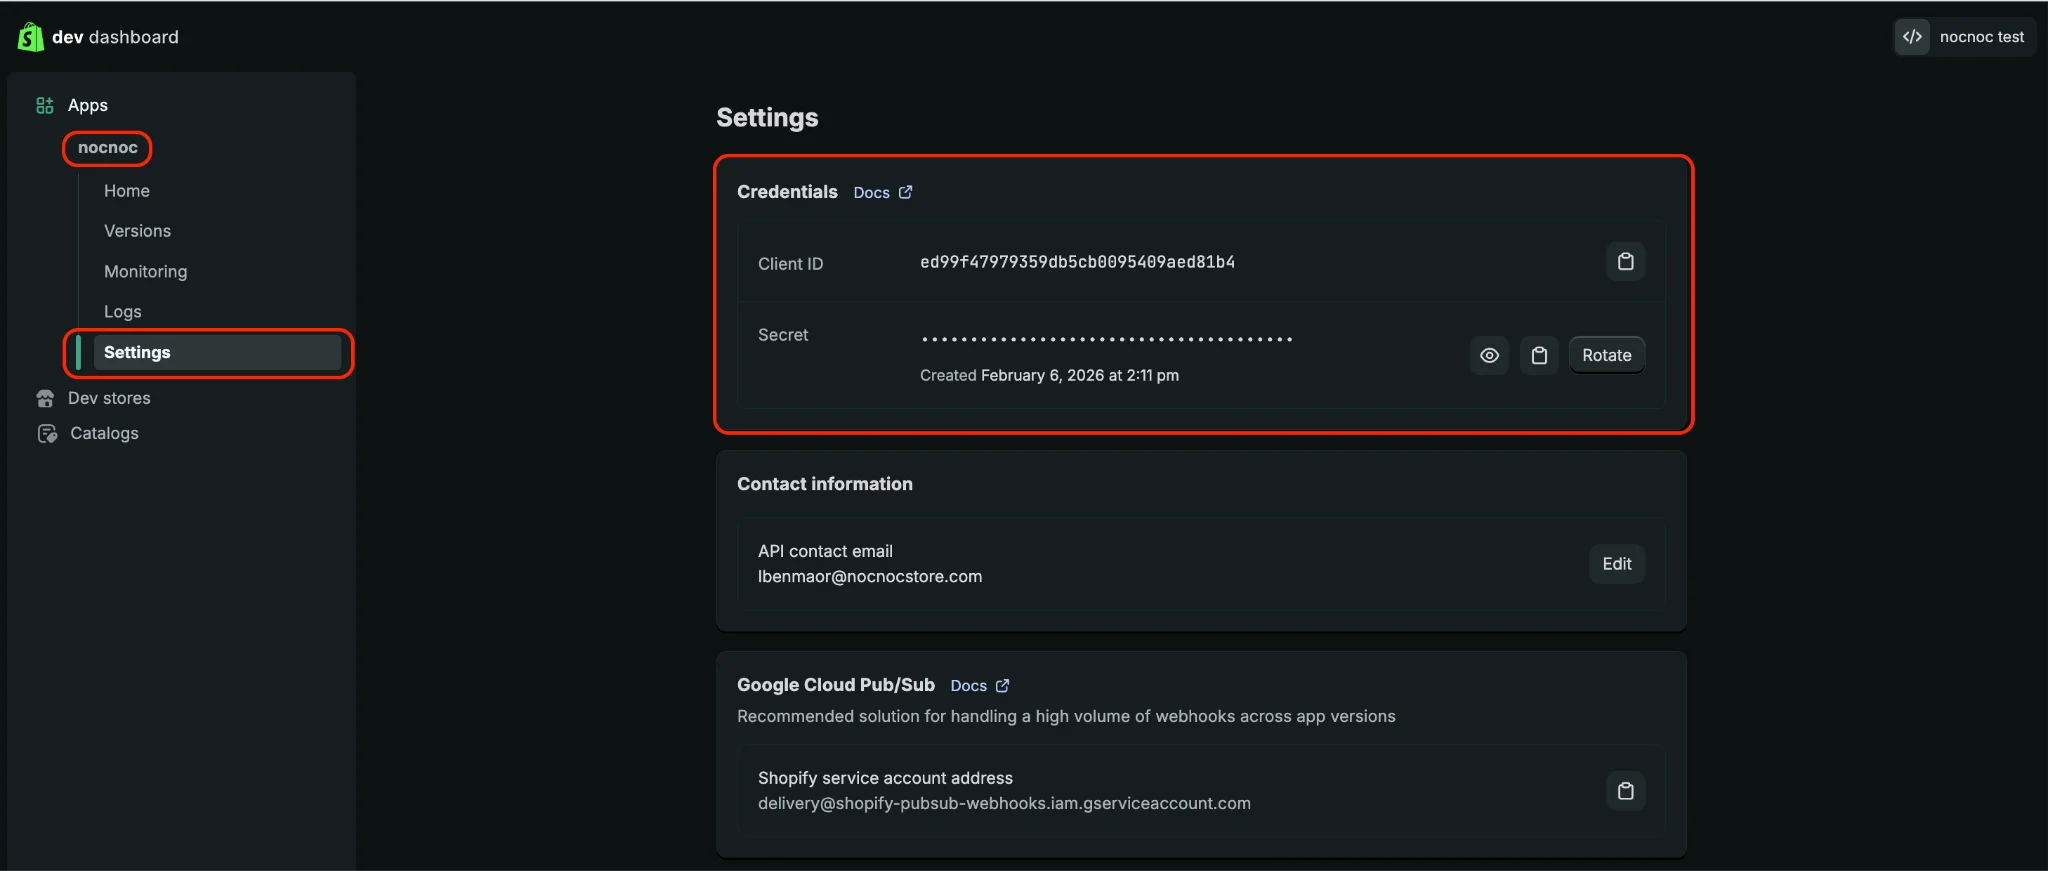Click the Created February 6, 2026 timestamp
This screenshot has width=2048, height=871.
[x=1049, y=375]
